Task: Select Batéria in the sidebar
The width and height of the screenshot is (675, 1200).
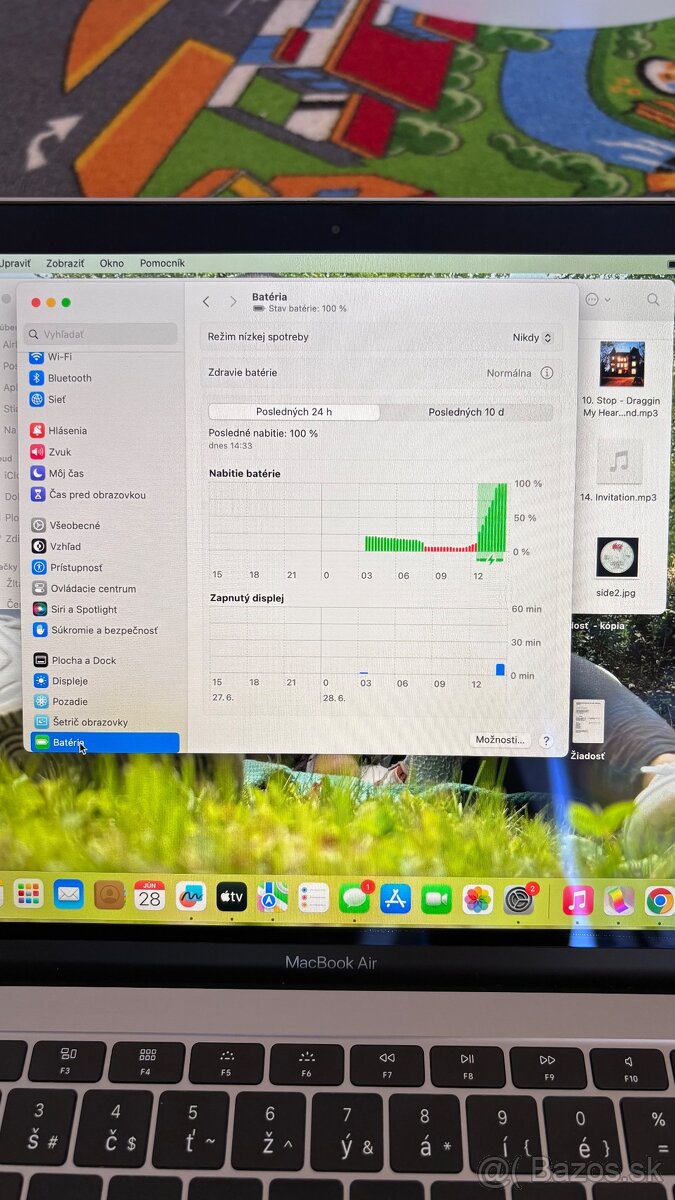Action: tap(104, 743)
